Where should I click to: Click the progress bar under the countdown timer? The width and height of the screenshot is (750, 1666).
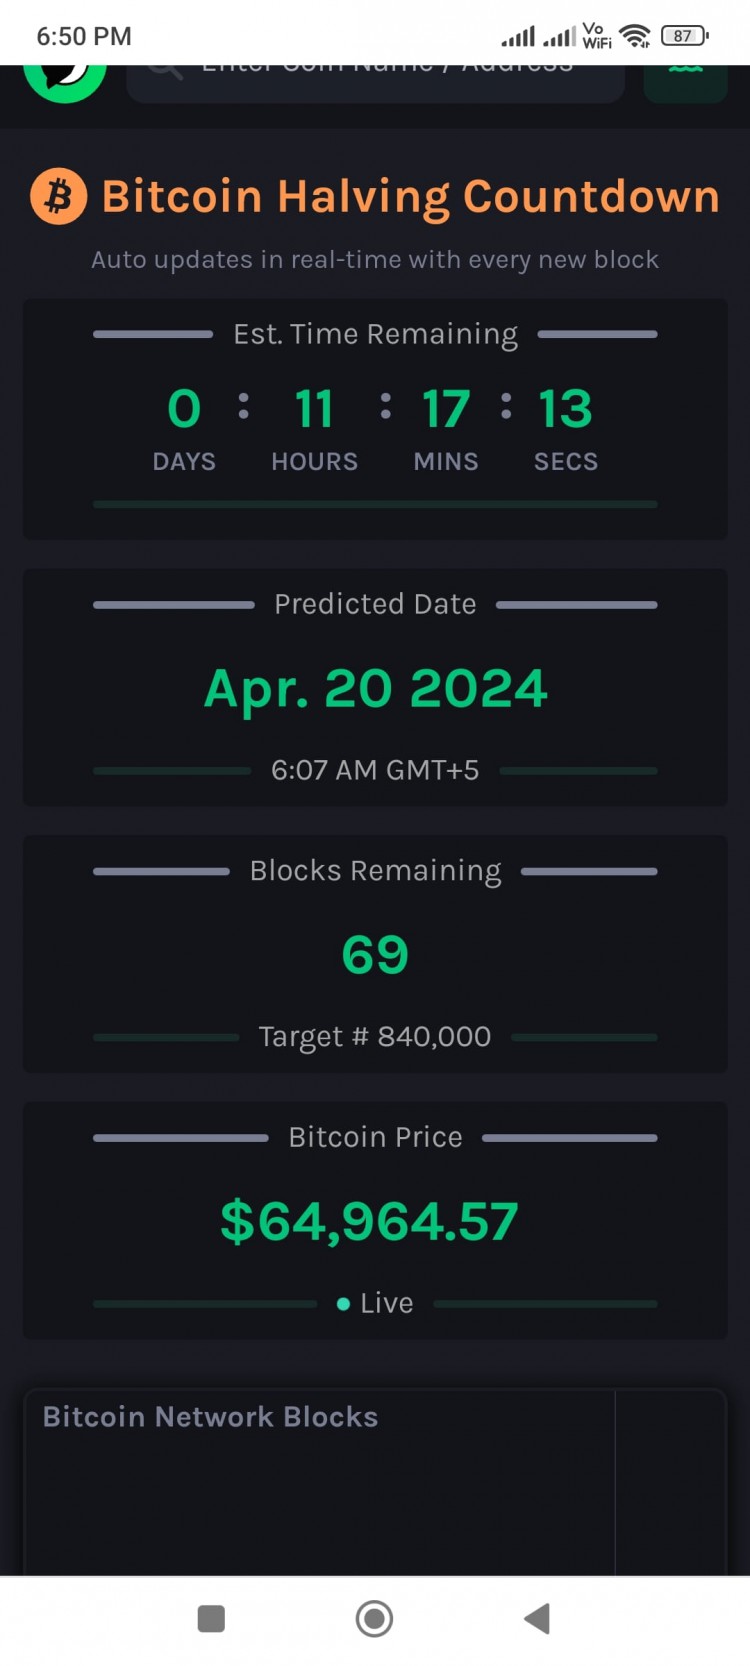click(375, 505)
